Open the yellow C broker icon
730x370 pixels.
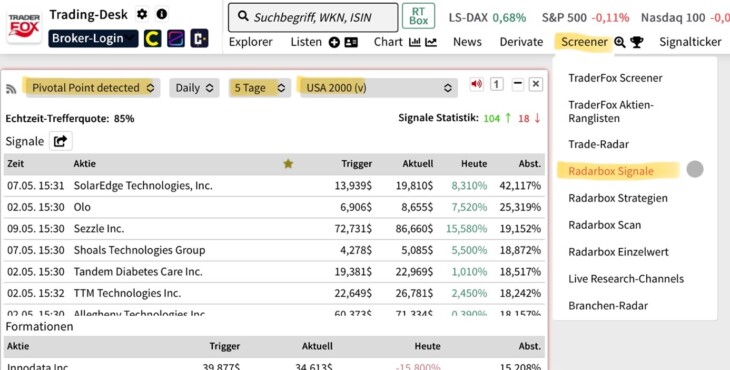[x=152, y=39]
